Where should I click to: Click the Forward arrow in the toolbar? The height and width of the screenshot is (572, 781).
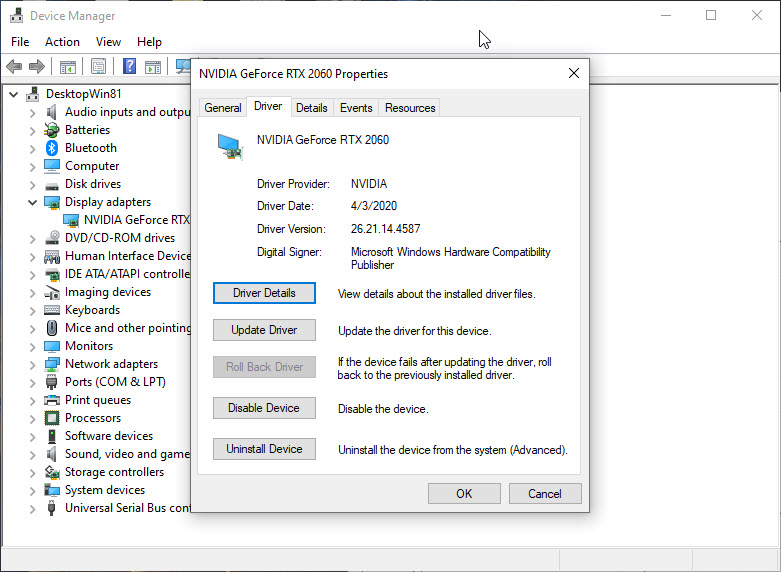[x=37, y=66]
